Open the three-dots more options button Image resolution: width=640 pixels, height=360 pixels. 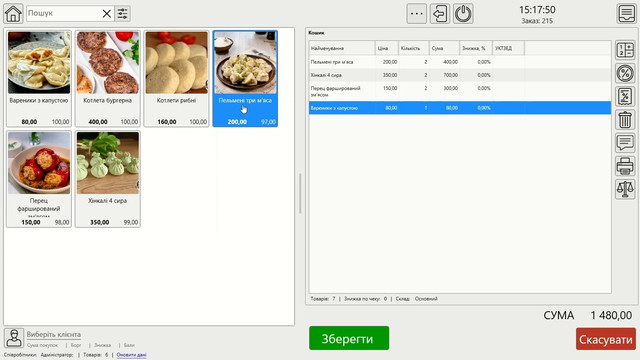417,13
